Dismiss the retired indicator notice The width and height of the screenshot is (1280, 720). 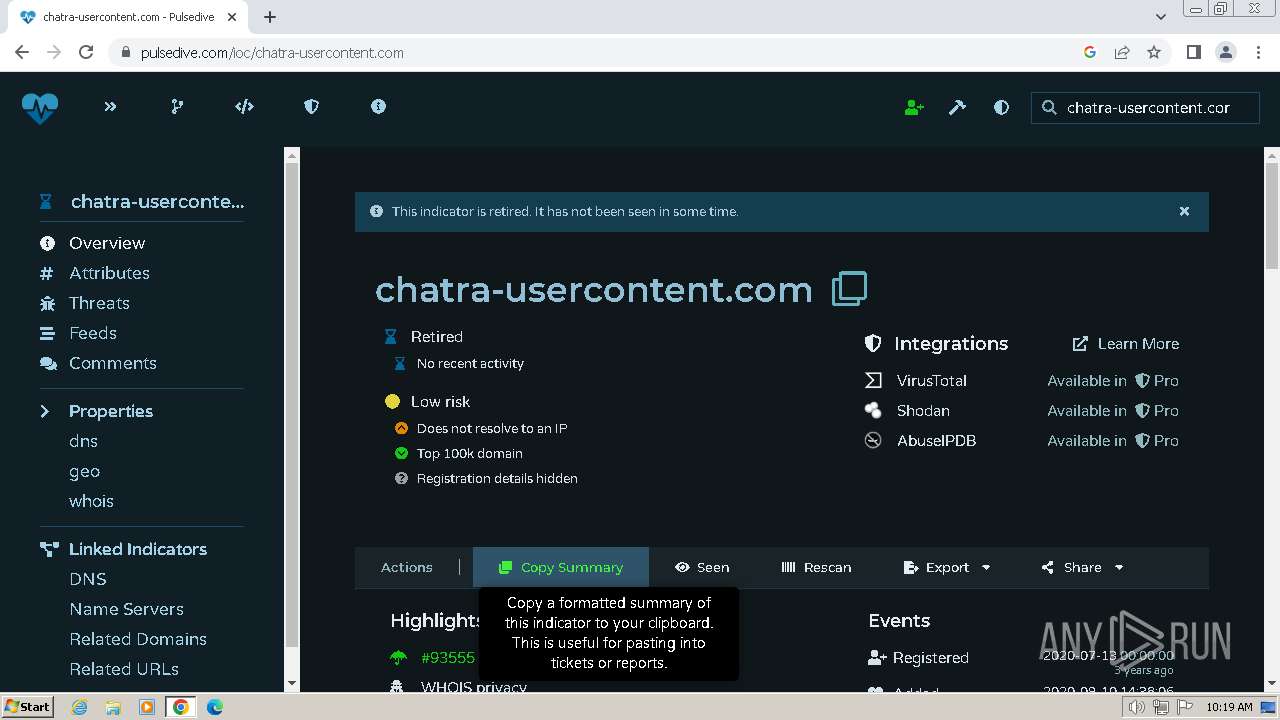coord(1184,211)
